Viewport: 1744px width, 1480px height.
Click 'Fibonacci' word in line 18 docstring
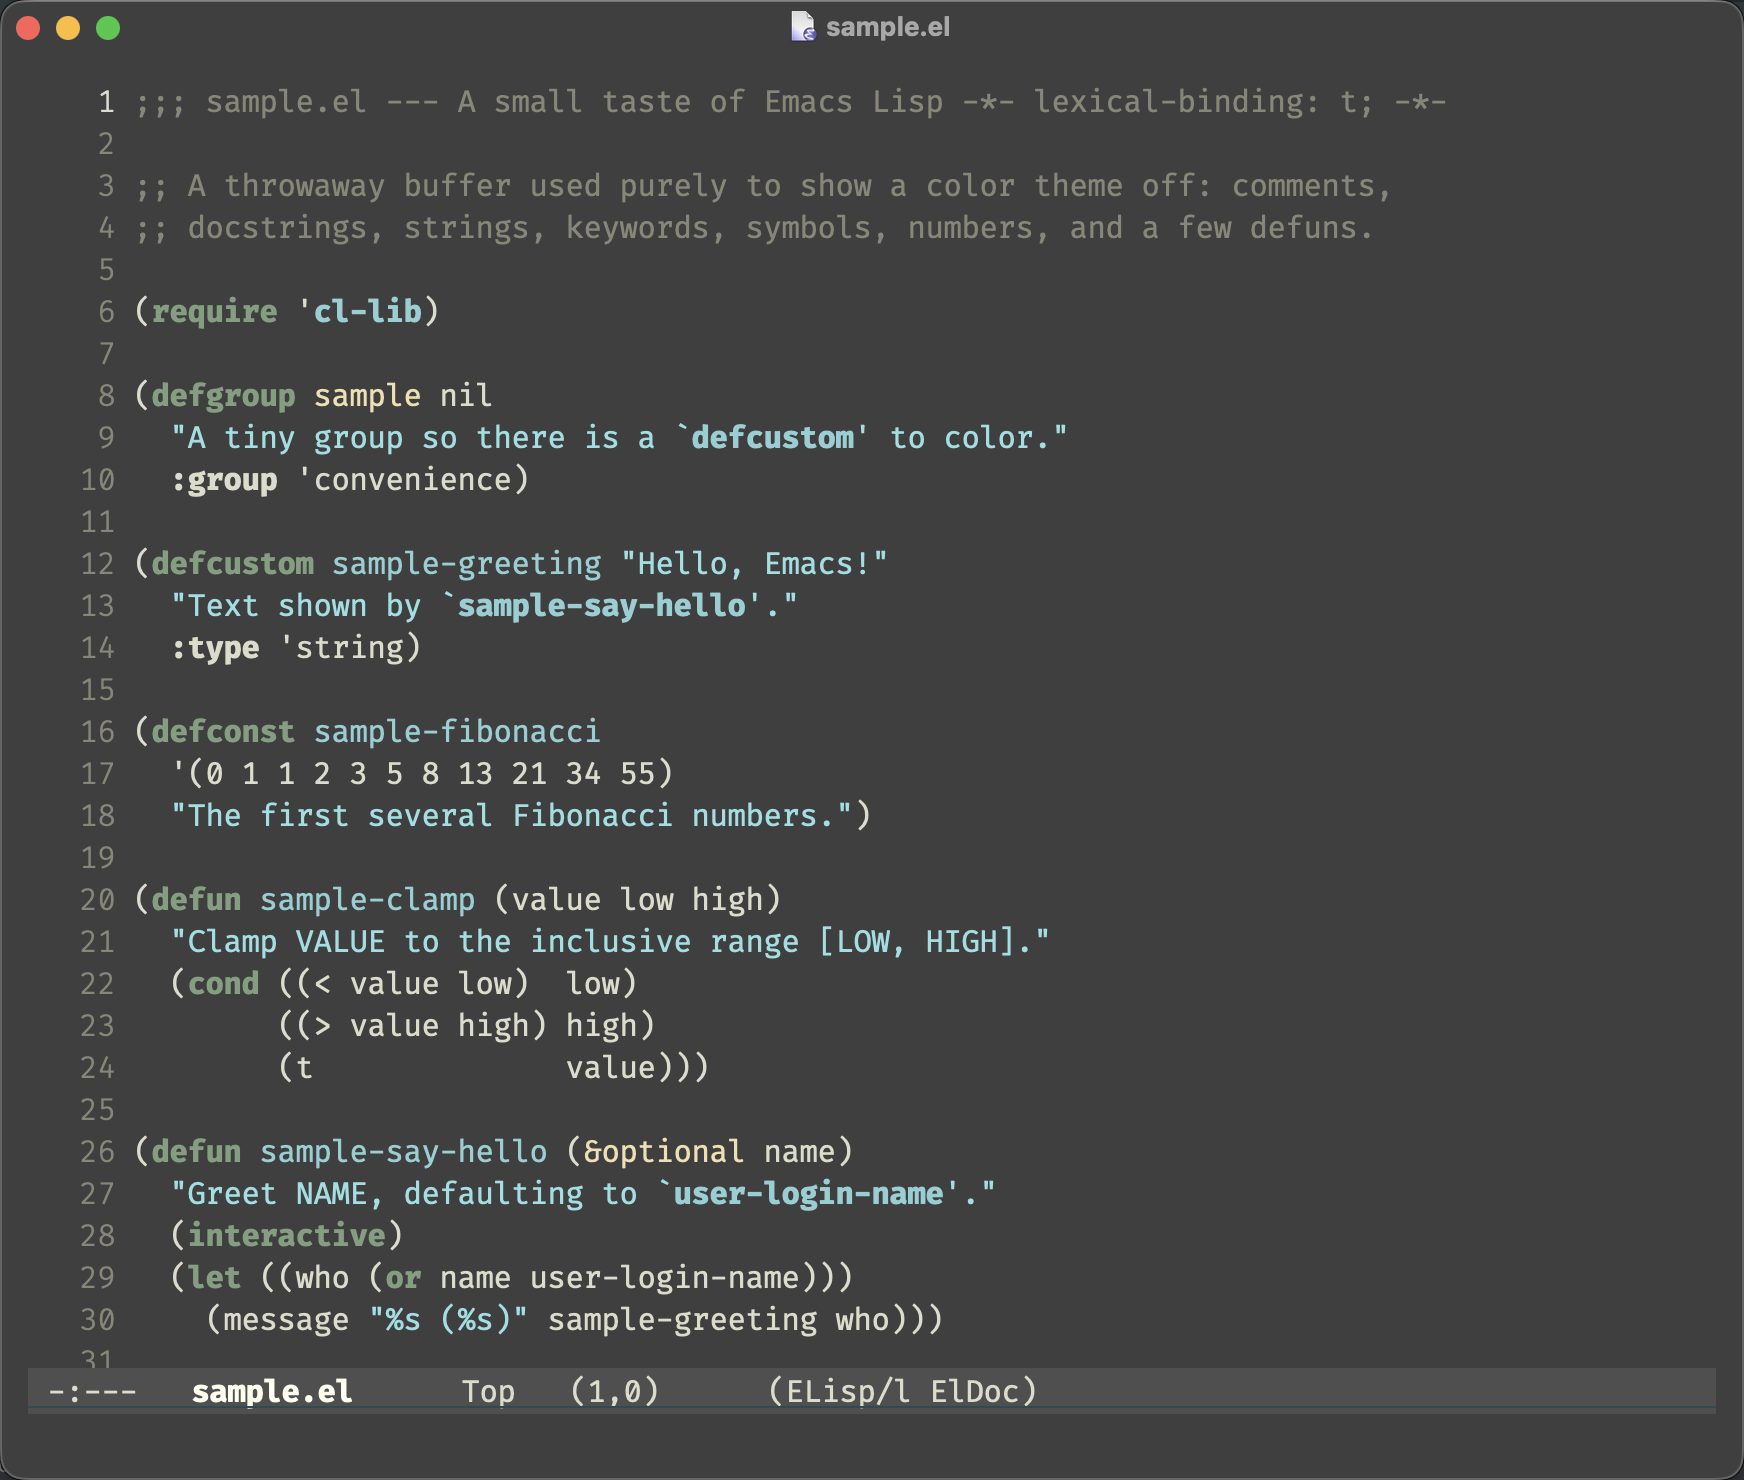[592, 815]
